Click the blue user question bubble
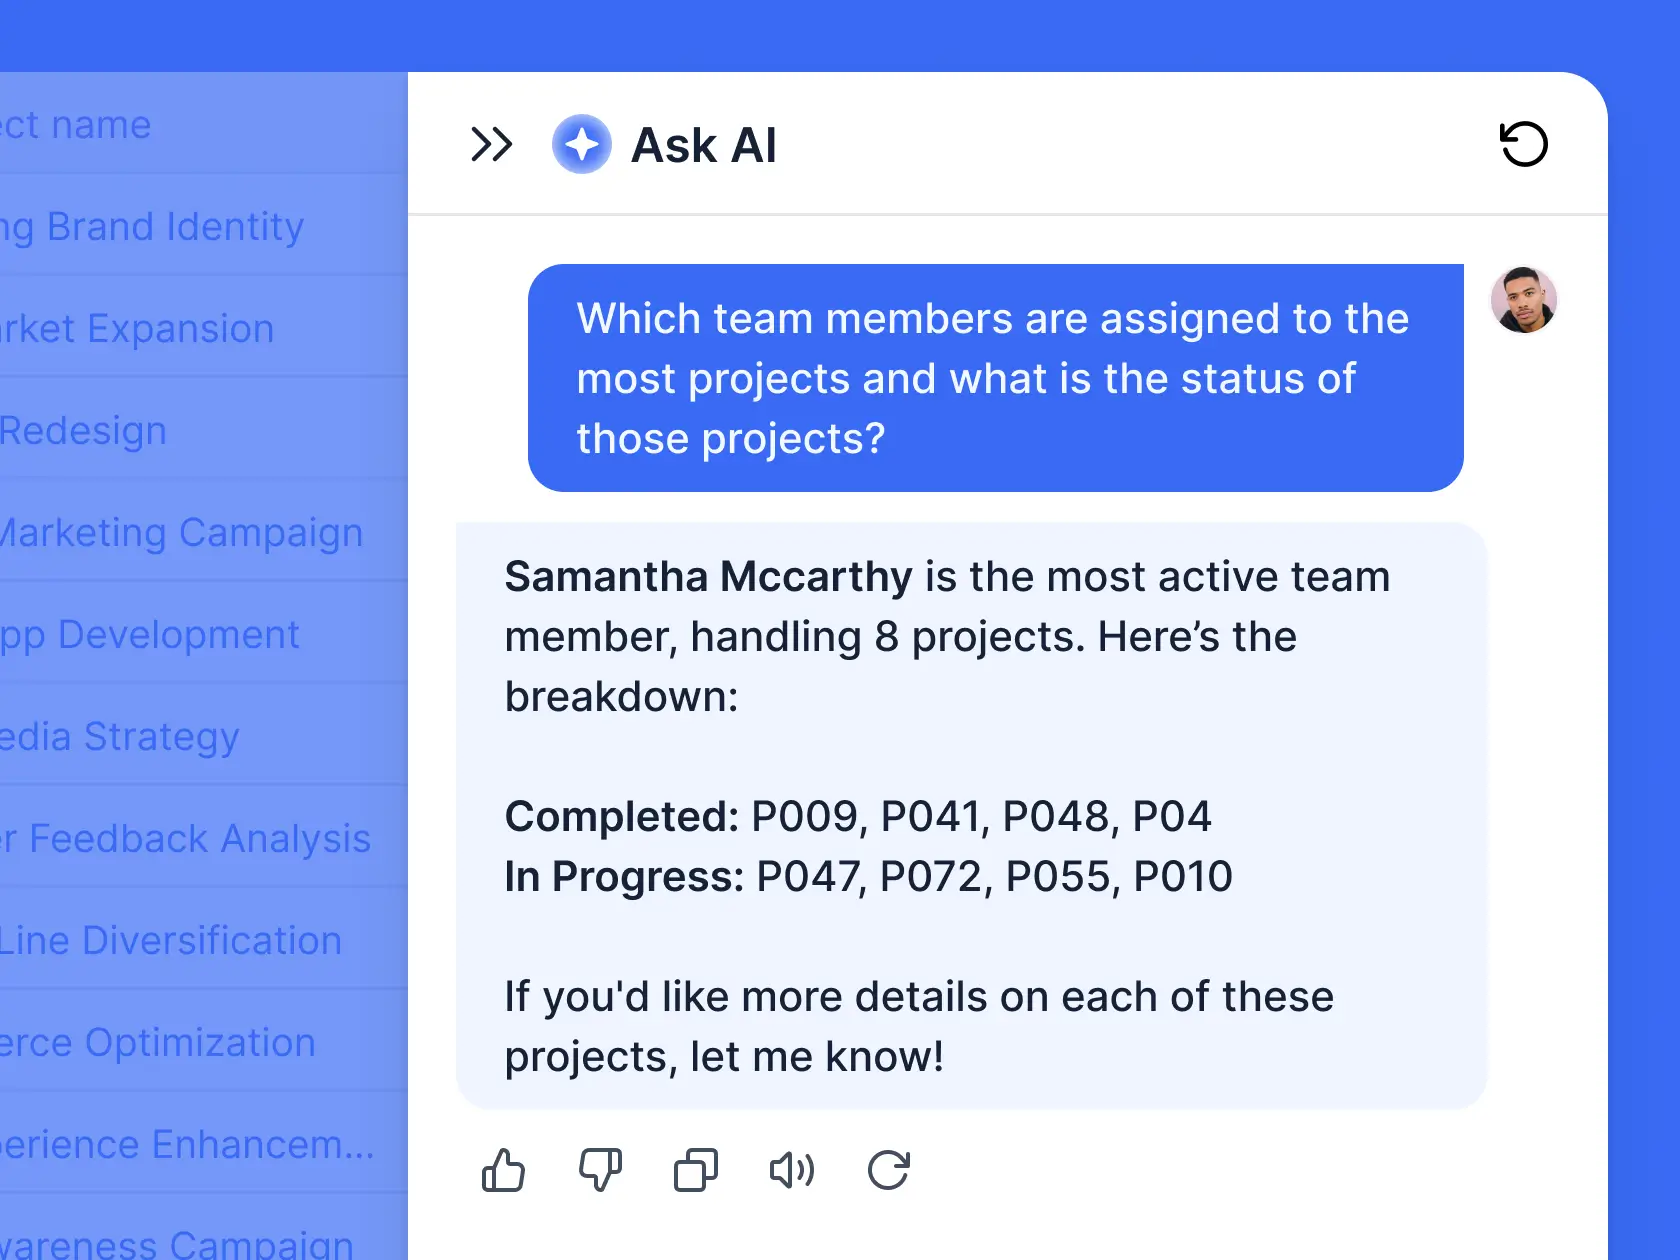 click(x=994, y=378)
